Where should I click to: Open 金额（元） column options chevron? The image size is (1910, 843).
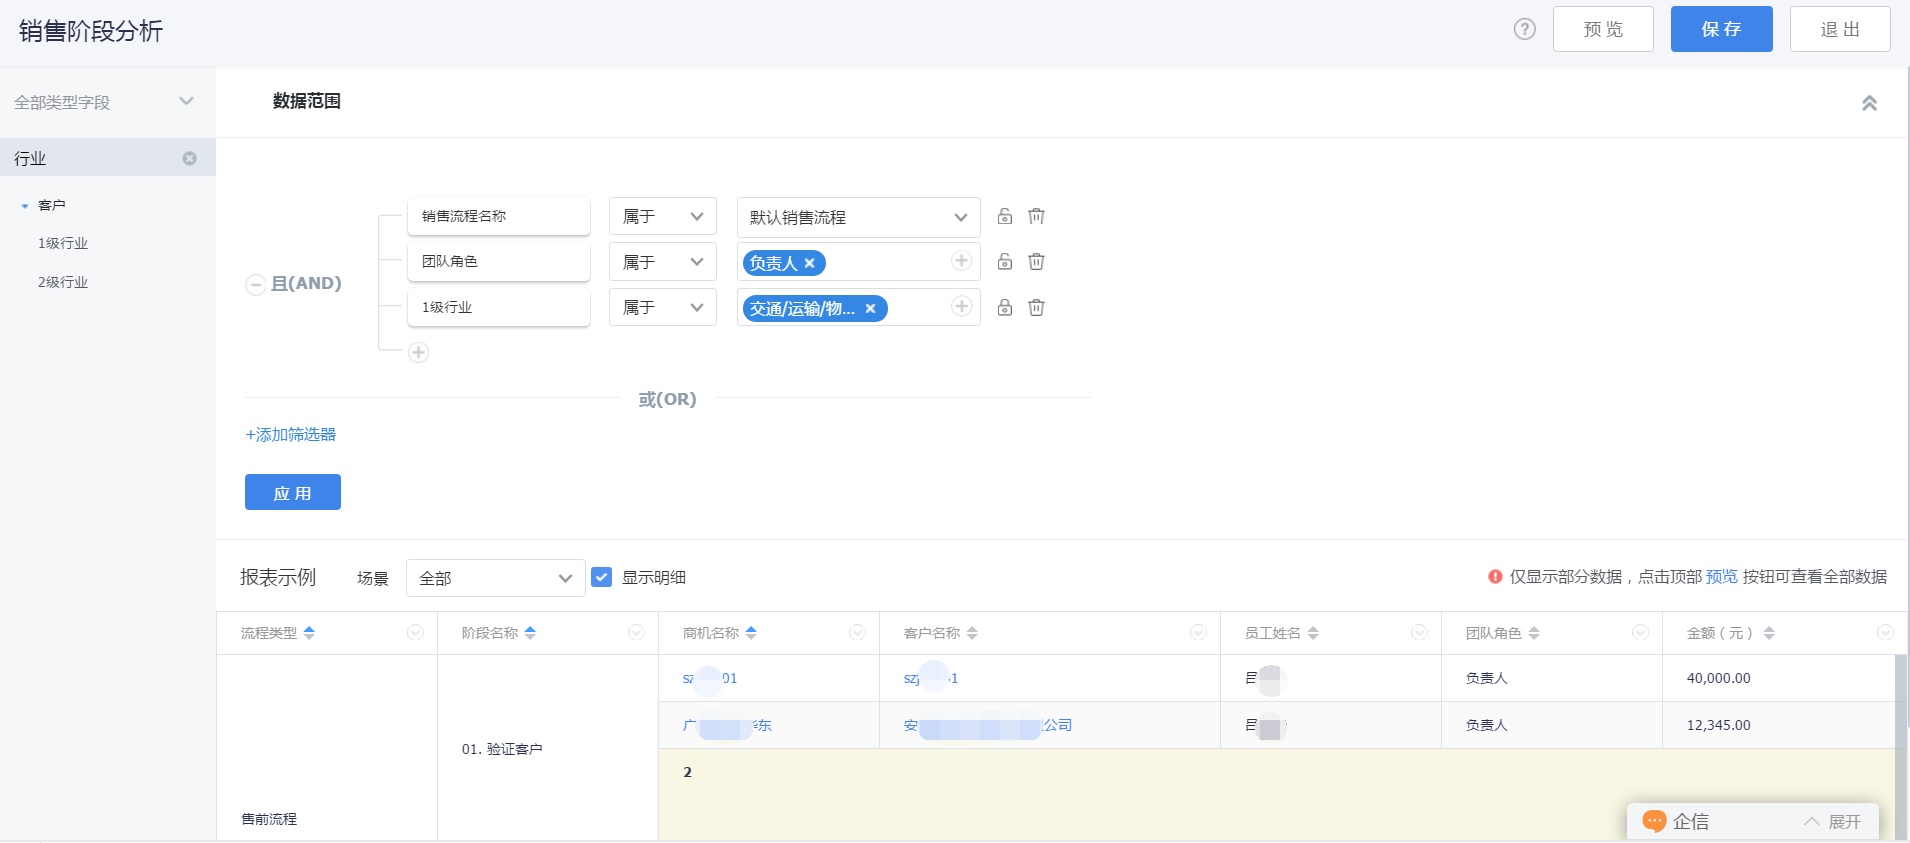coord(1885,632)
